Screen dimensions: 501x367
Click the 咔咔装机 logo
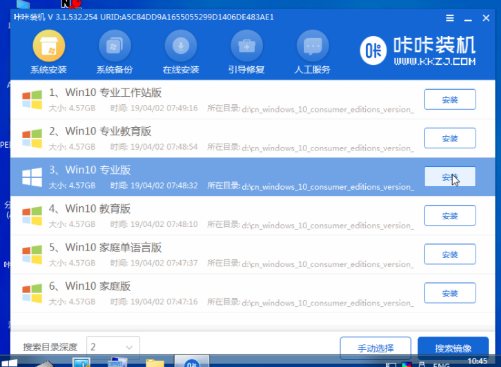coord(418,51)
